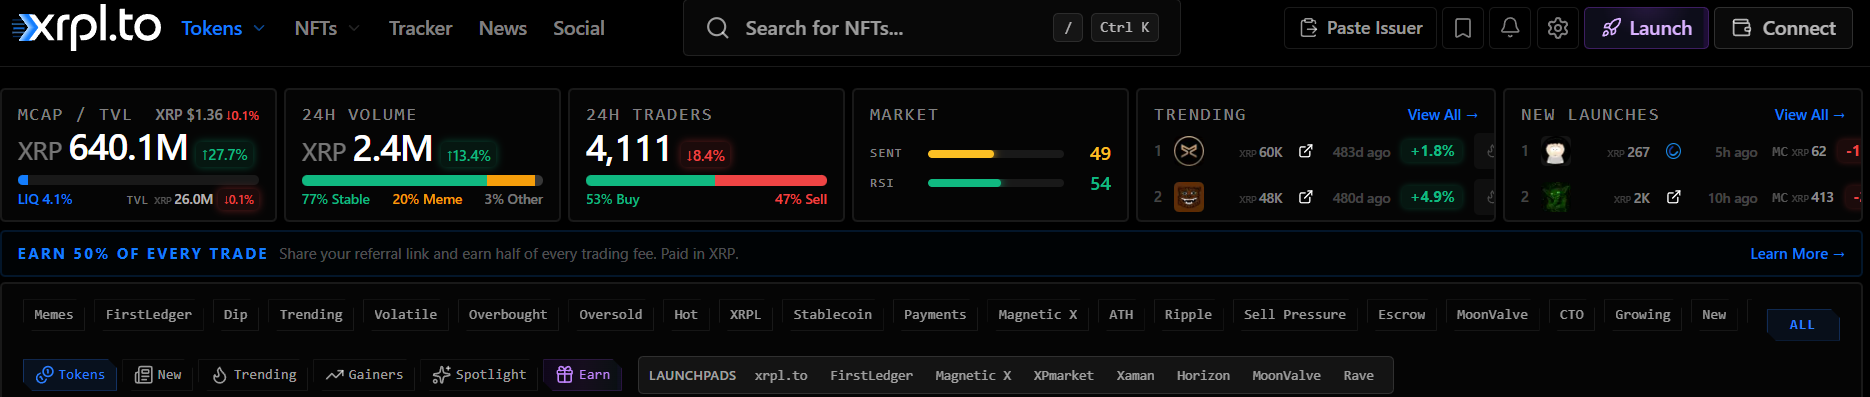Select the Payments category tag
Viewport: 1870px width, 397px height.
click(x=935, y=314)
